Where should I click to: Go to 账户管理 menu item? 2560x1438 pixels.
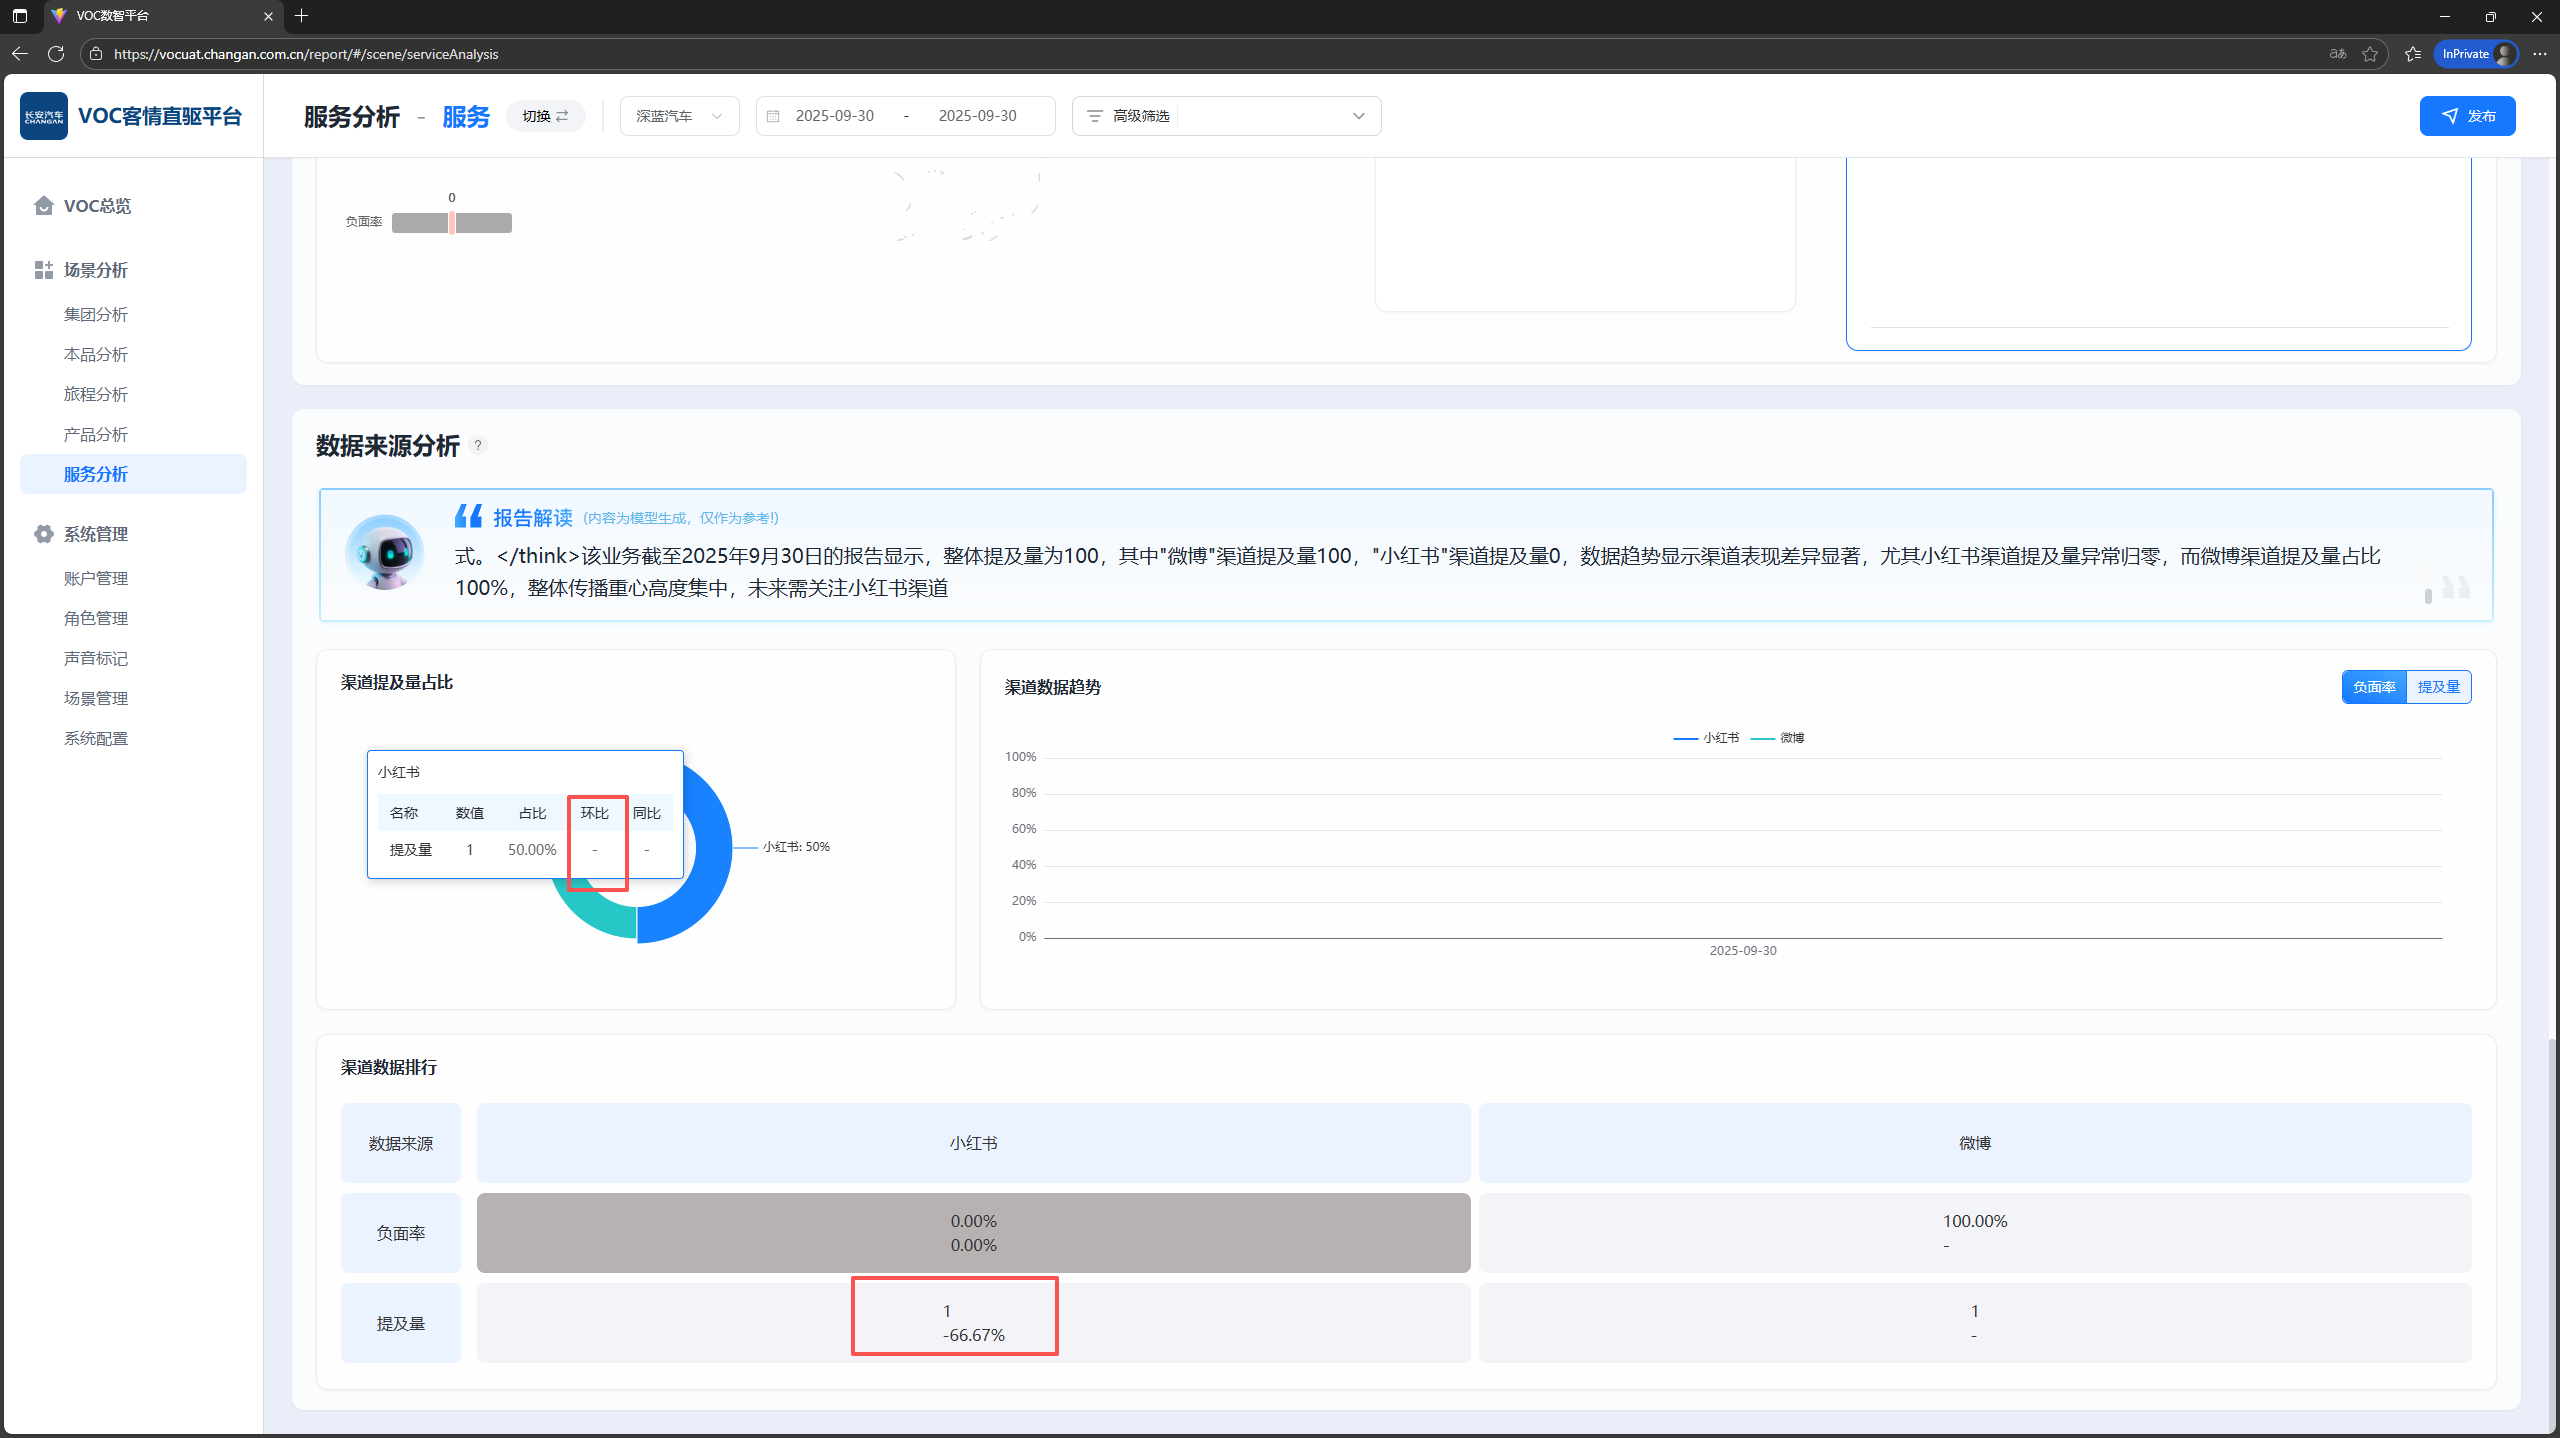(x=96, y=578)
